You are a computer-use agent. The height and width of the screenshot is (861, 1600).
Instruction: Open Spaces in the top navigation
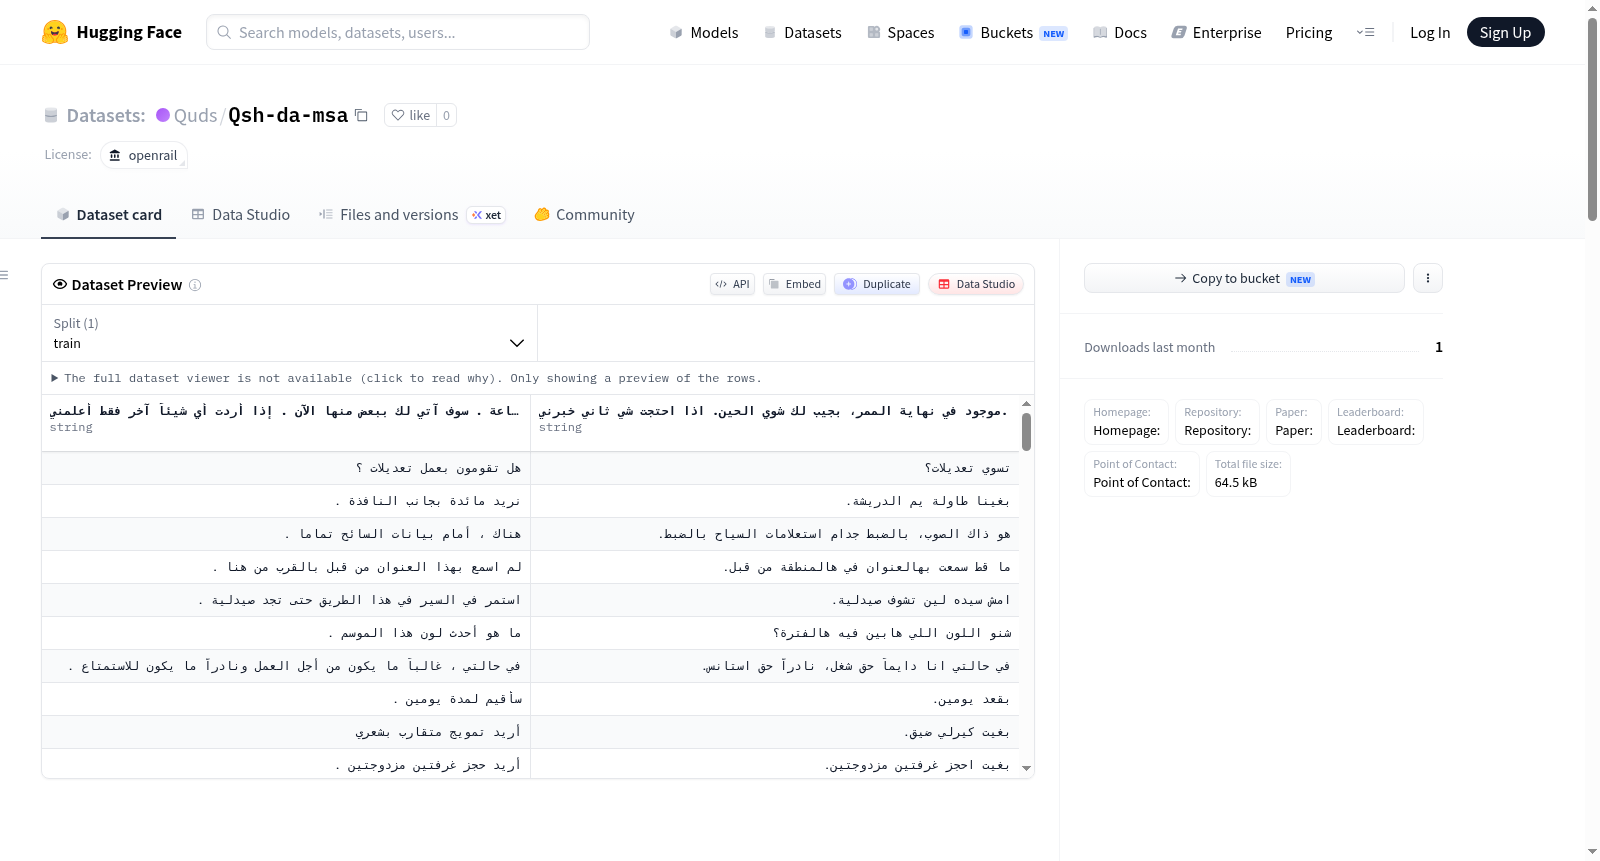(x=900, y=33)
